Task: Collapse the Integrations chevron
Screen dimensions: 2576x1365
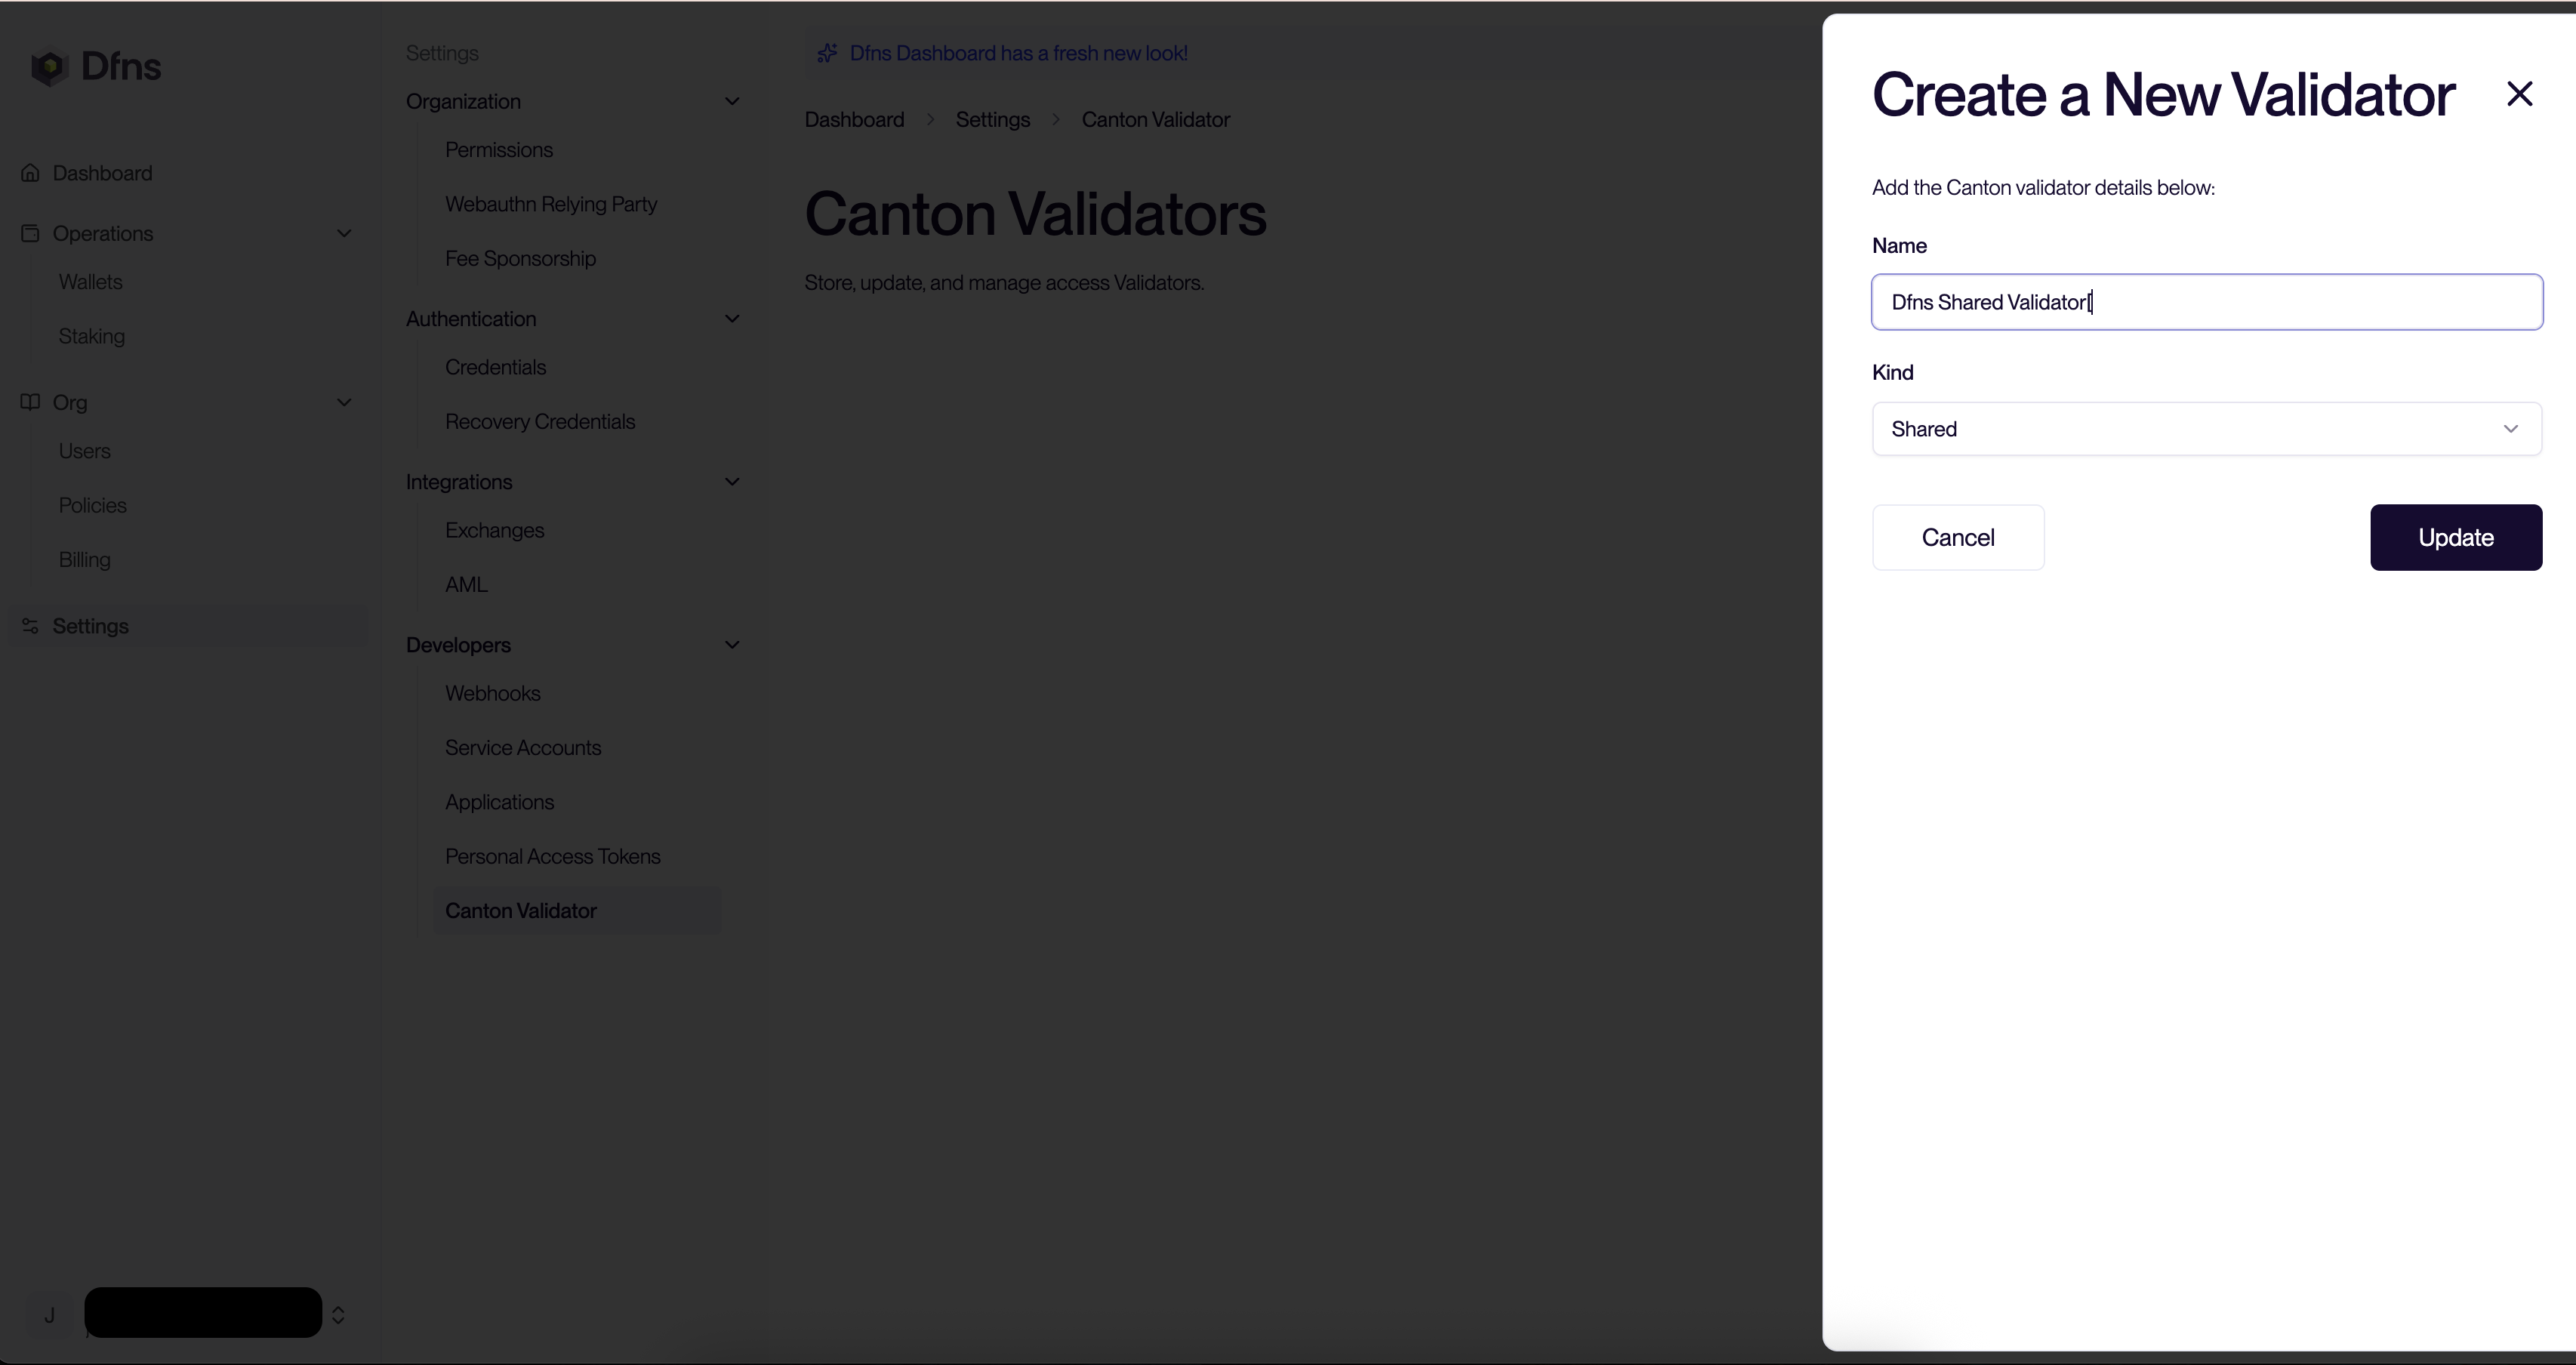Action: coord(732,482)
